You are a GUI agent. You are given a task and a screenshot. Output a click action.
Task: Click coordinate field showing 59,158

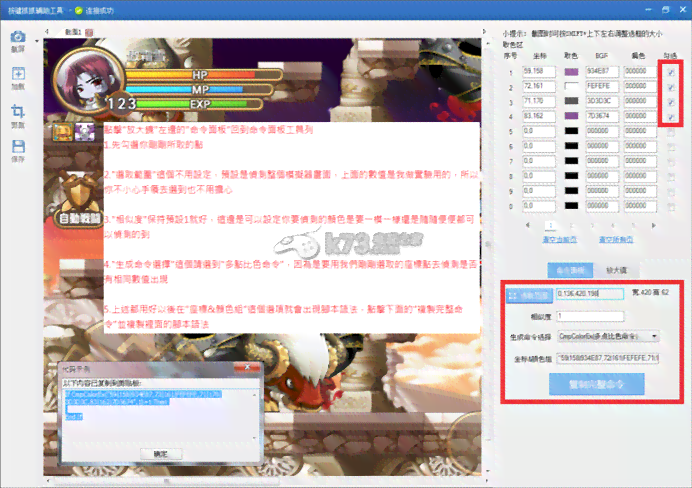[x=538, y=71]
